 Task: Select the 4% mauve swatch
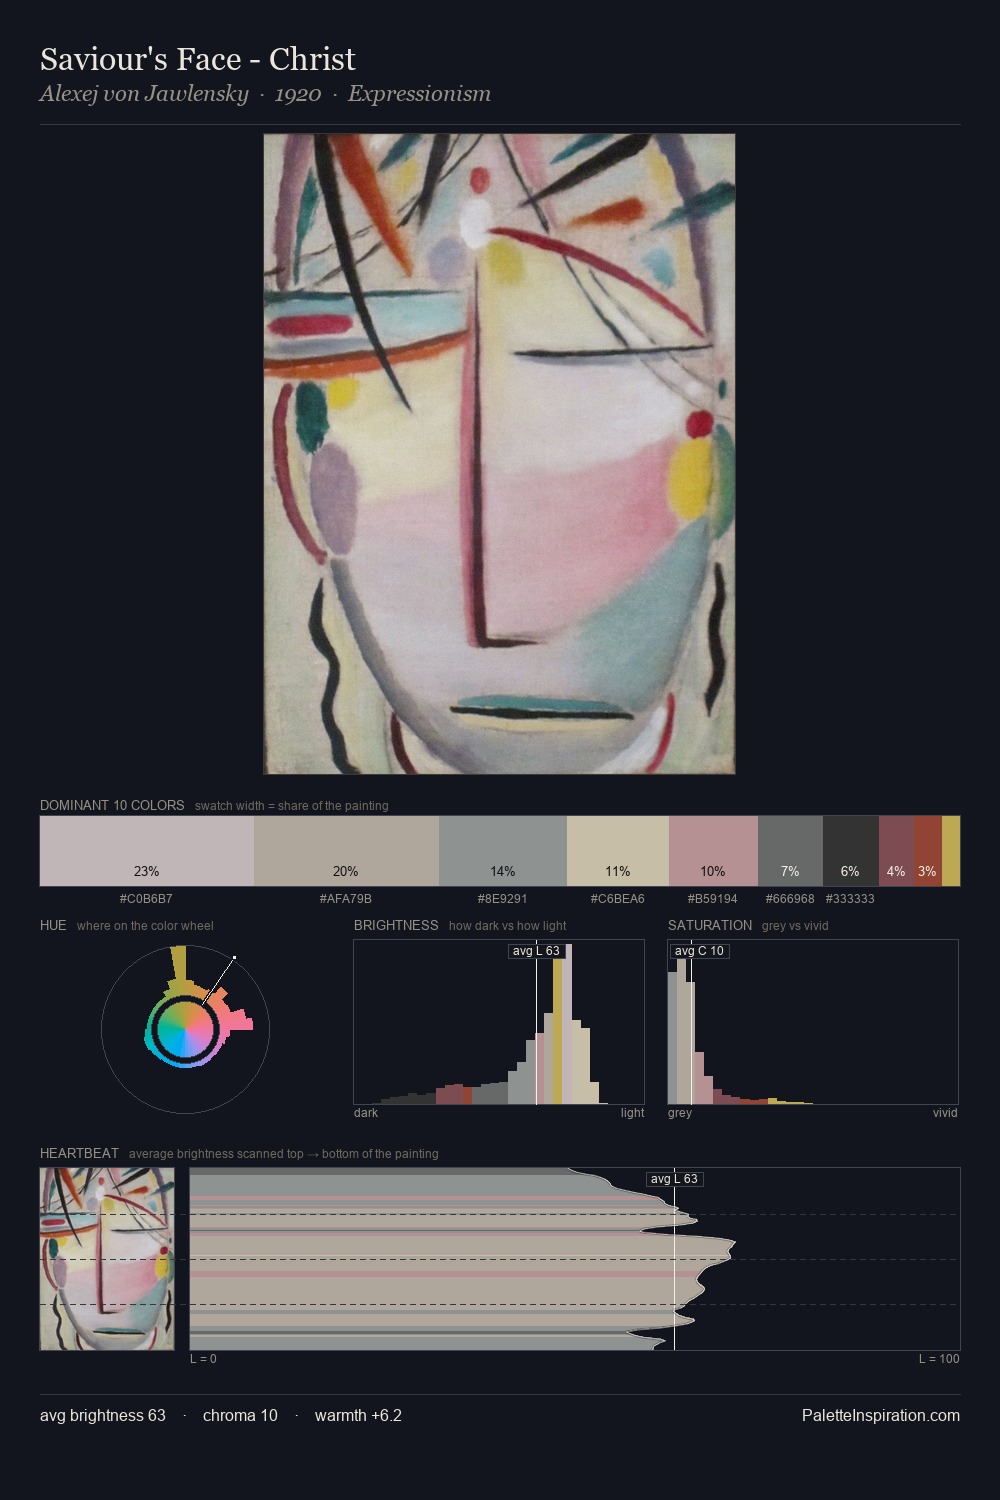tap(896, 851)
